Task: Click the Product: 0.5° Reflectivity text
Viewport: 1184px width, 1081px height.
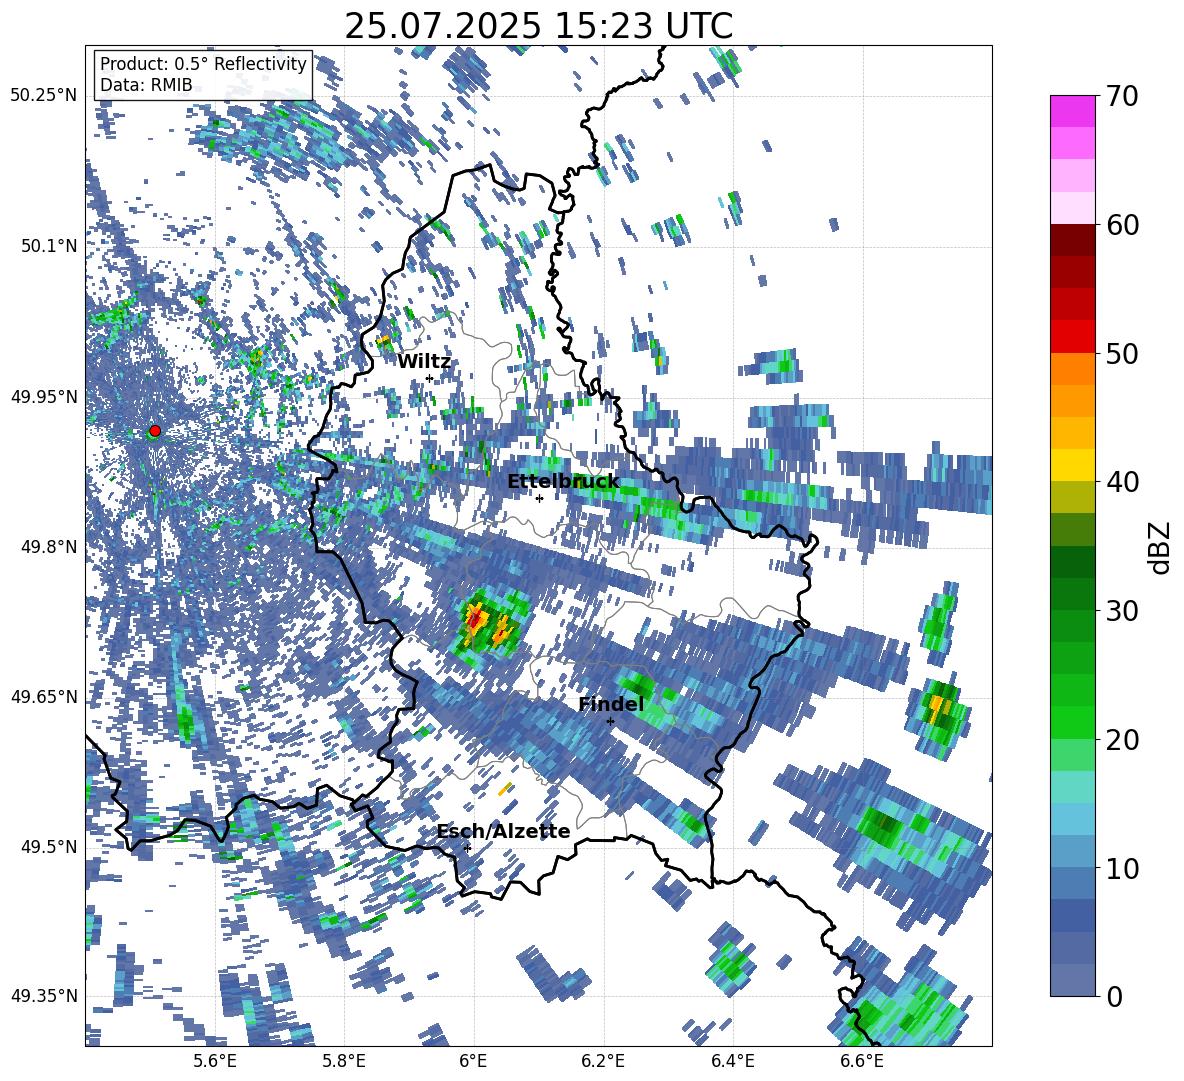Action: [203, 64]
